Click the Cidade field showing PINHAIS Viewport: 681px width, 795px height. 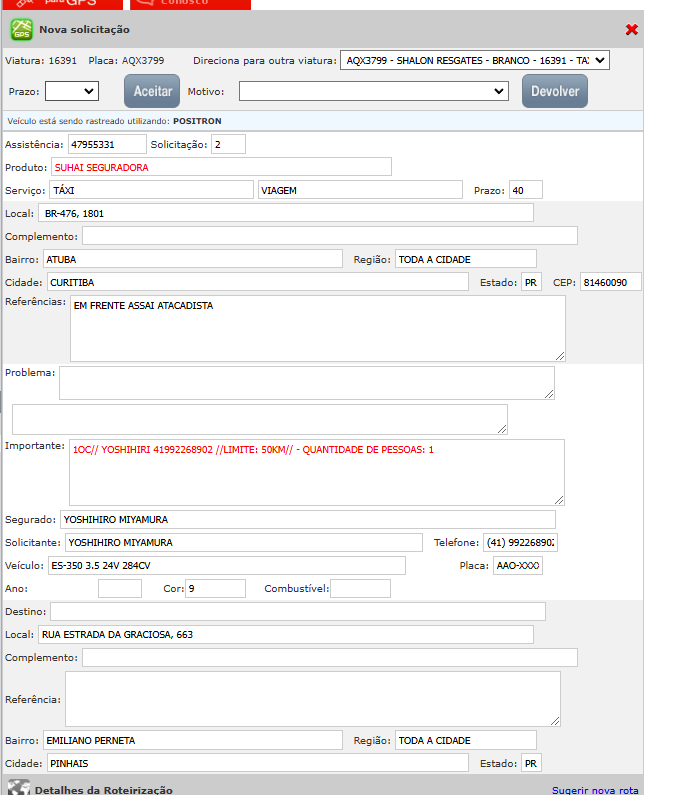pos(257,763)
